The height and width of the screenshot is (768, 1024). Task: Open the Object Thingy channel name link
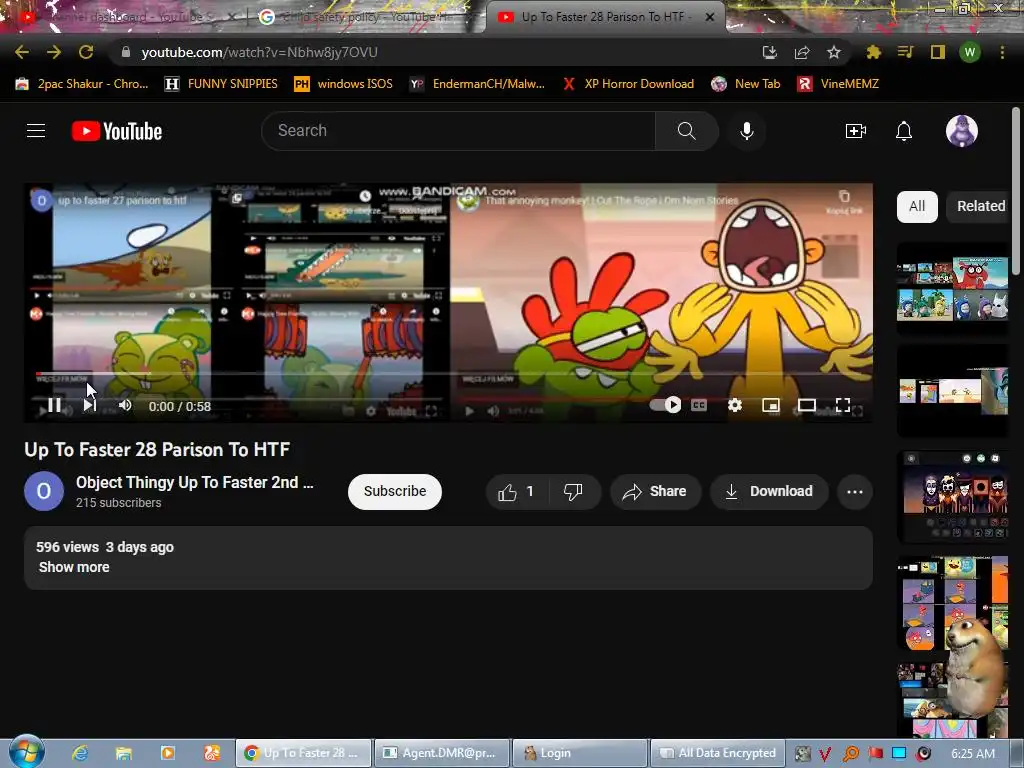(195, 483)
